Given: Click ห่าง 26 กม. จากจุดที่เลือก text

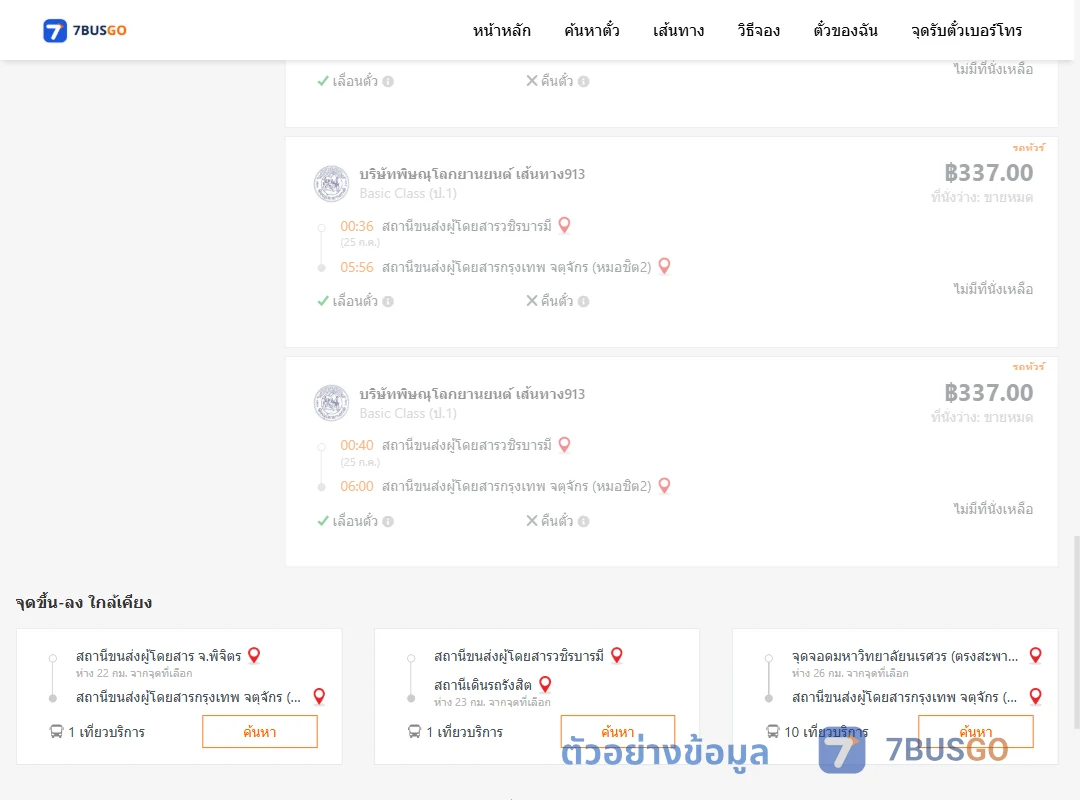Looking at the screenshot, I should coord(850,673).
